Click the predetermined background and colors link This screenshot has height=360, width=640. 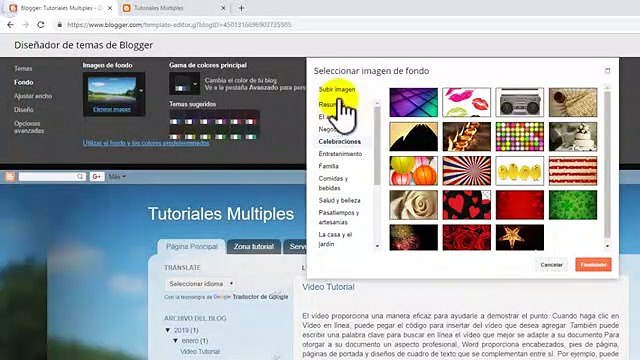click(146, 143)
